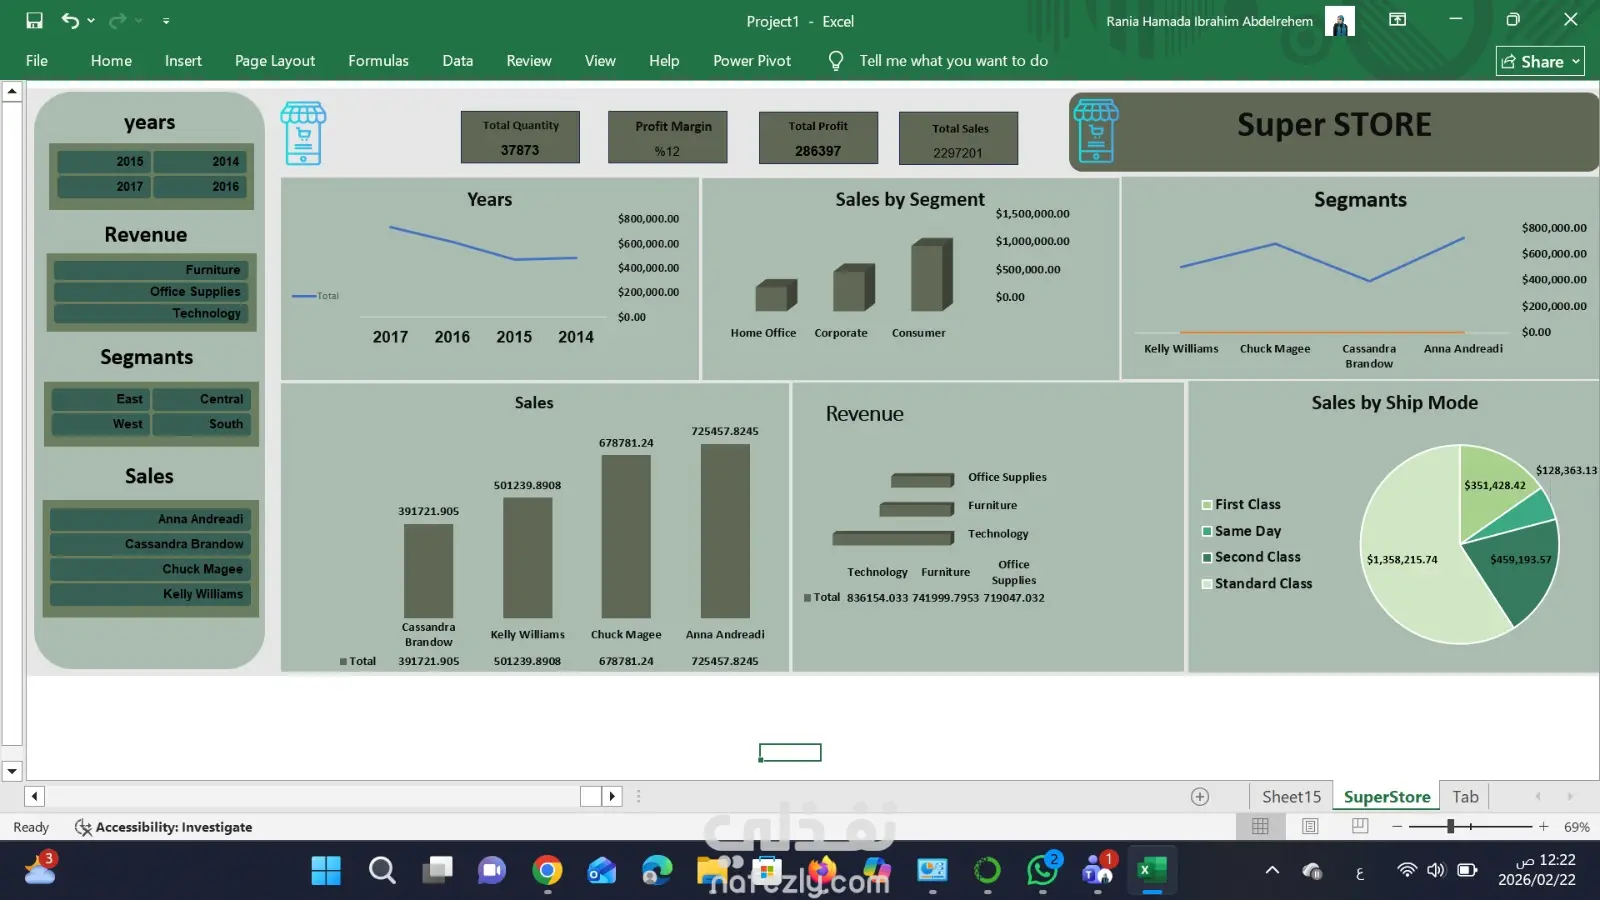
Task: Open the Insert ribbon tab
Action: [x=183, y=61]
